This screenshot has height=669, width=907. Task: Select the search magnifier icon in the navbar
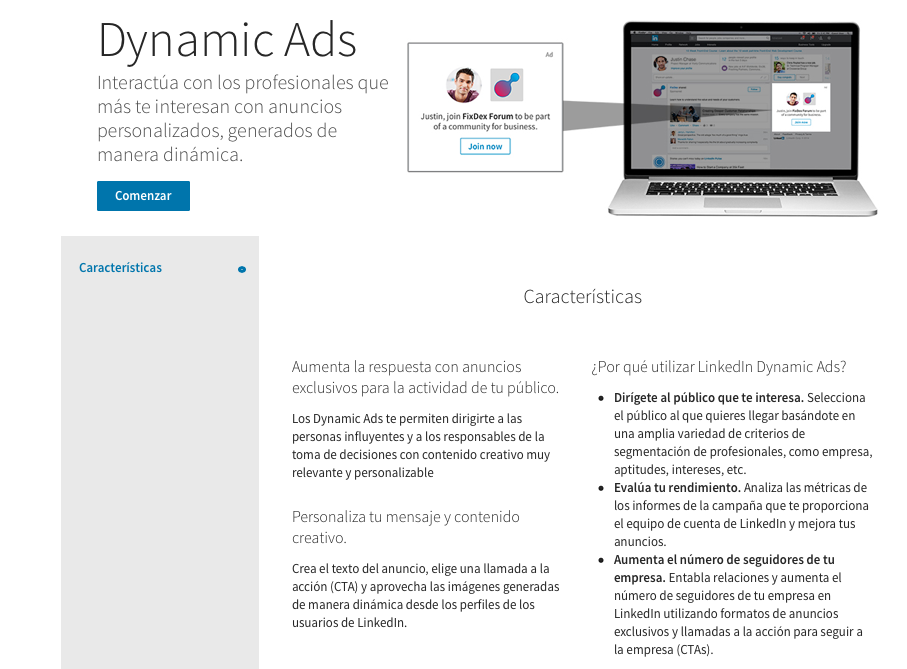pyautogui.click(x=768, y=38)
